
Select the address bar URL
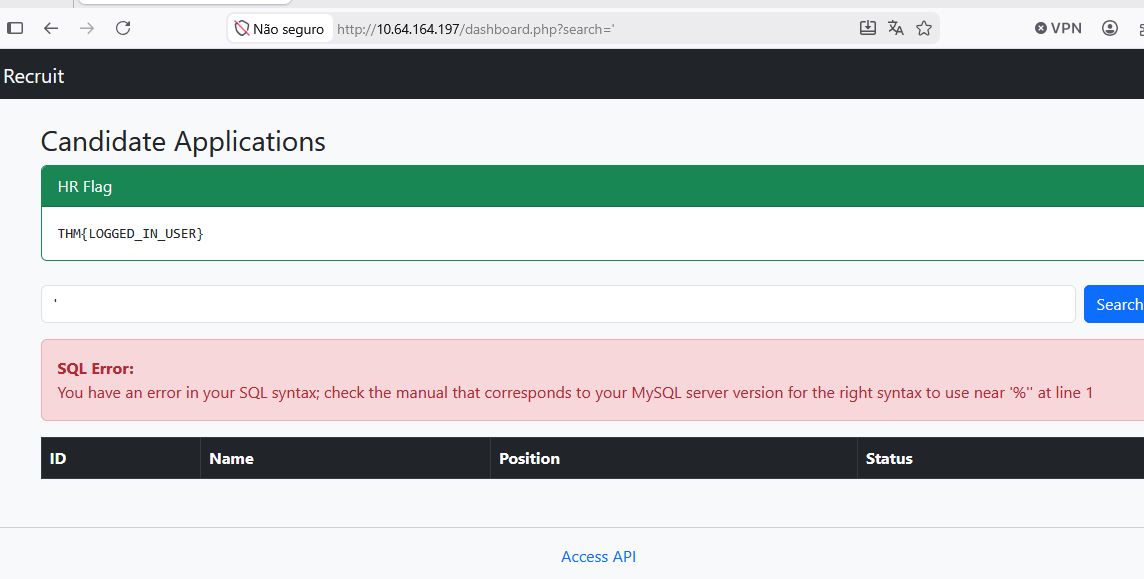point(476,29)
